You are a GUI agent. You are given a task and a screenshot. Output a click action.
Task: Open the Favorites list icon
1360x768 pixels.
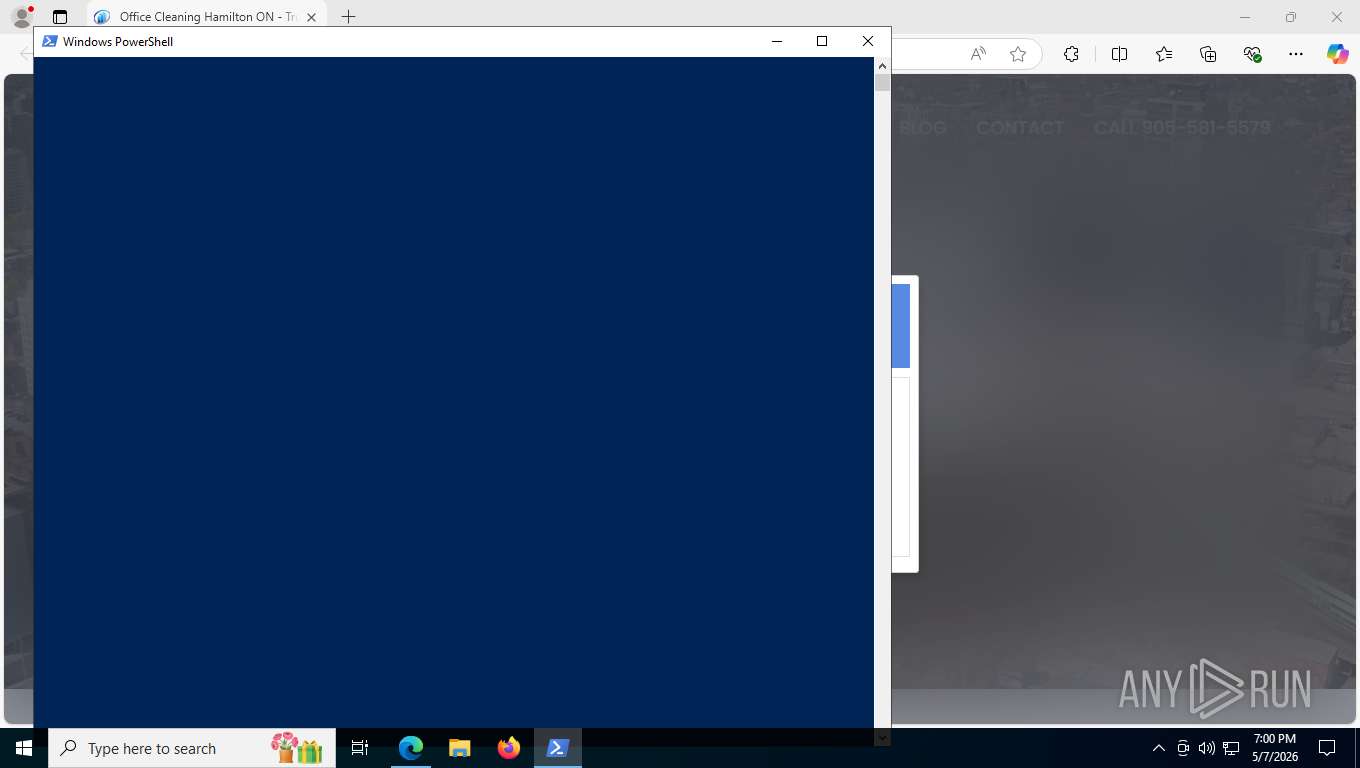pyautogui.click(x=1164, y=54)
